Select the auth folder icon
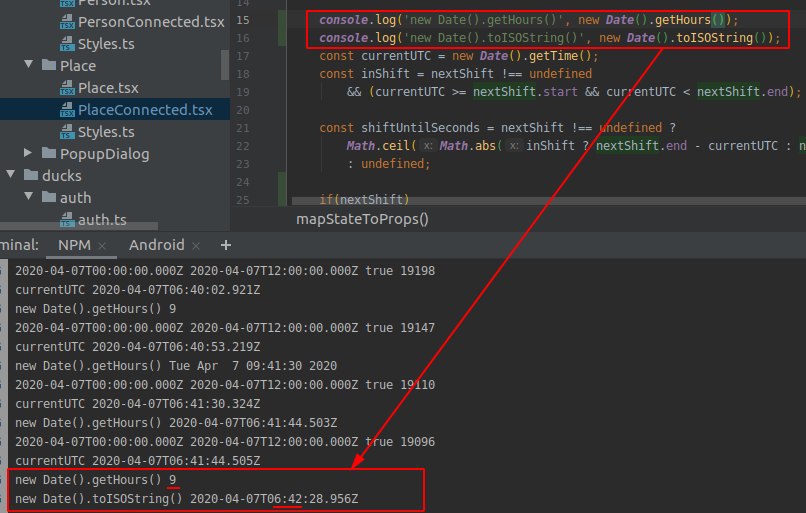The width and height of the screenshot is (806, 513). pos(49,197)
